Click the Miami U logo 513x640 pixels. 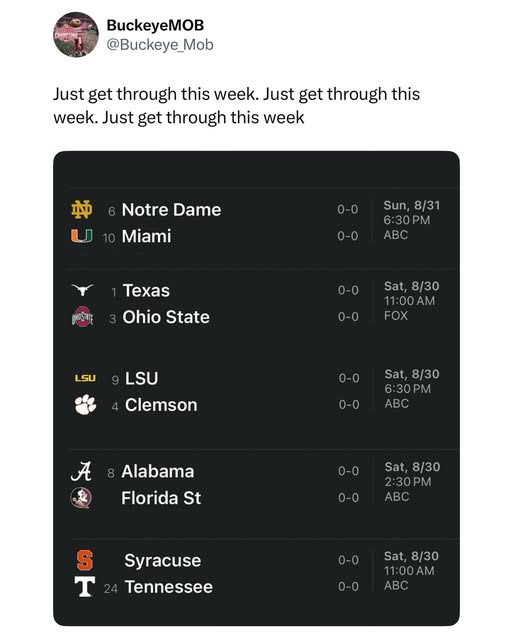point(82,236)
